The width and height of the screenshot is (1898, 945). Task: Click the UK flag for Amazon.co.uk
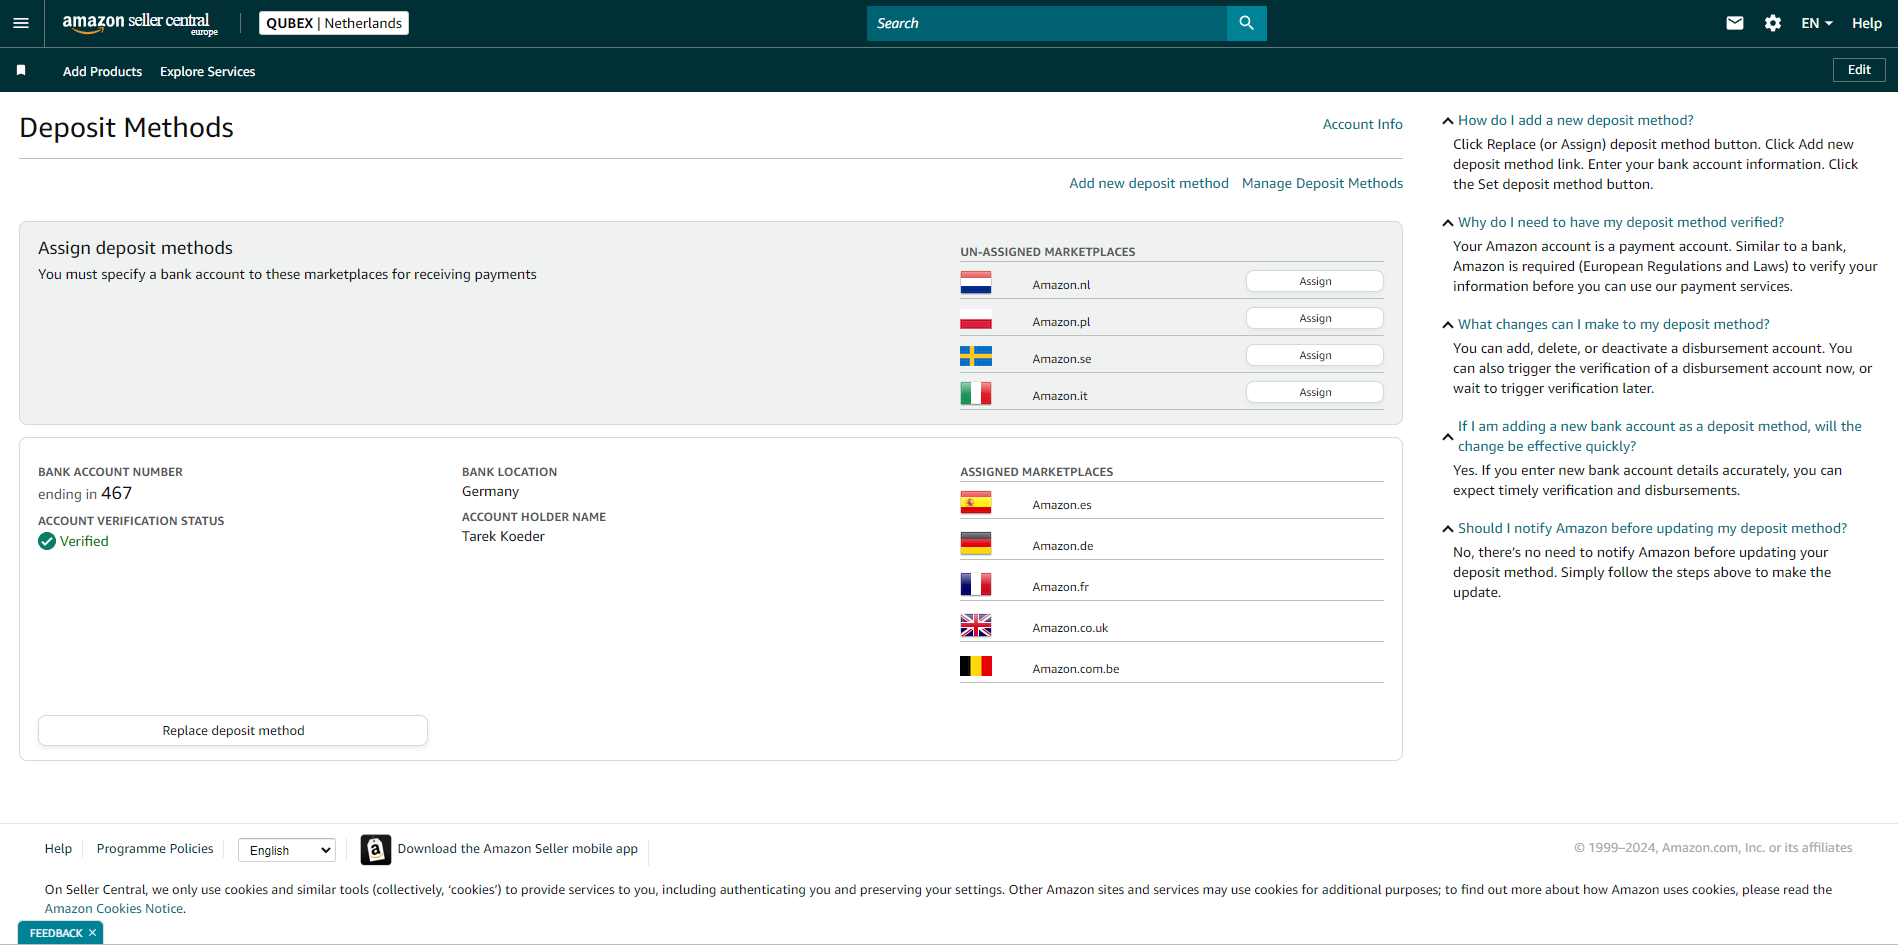tap(976, 625)
